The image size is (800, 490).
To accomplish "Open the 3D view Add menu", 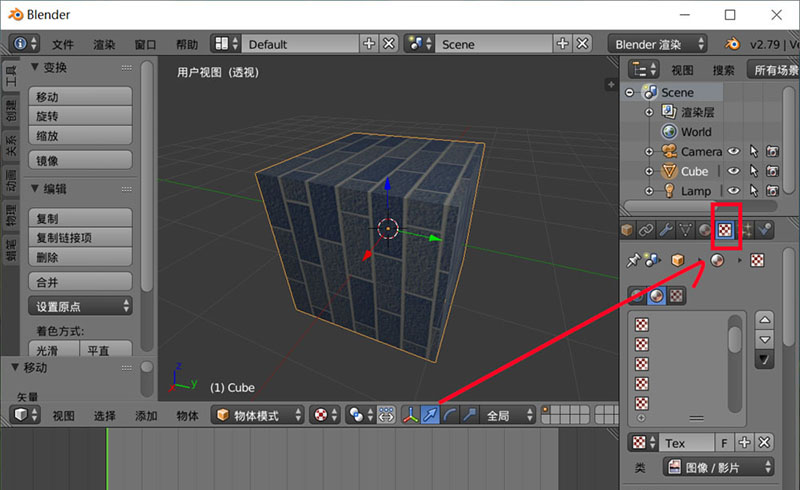I will coord(146,415).
